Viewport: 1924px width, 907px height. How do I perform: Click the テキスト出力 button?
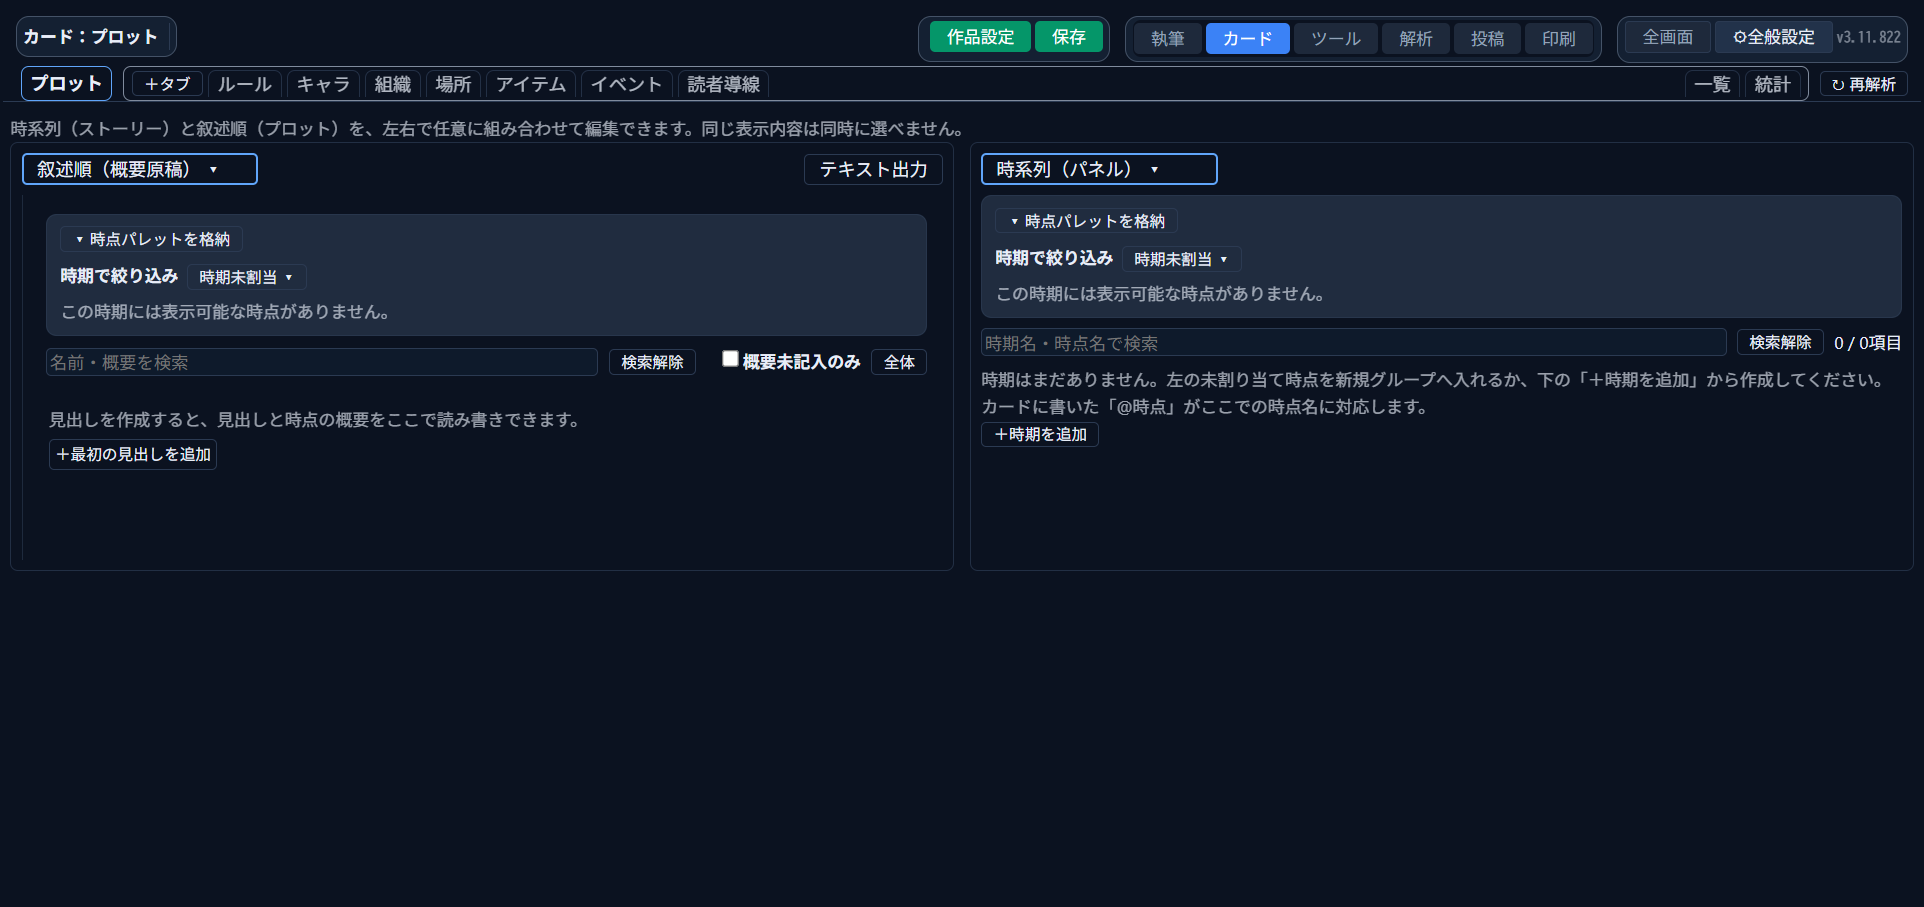click(x=873, y=169)
